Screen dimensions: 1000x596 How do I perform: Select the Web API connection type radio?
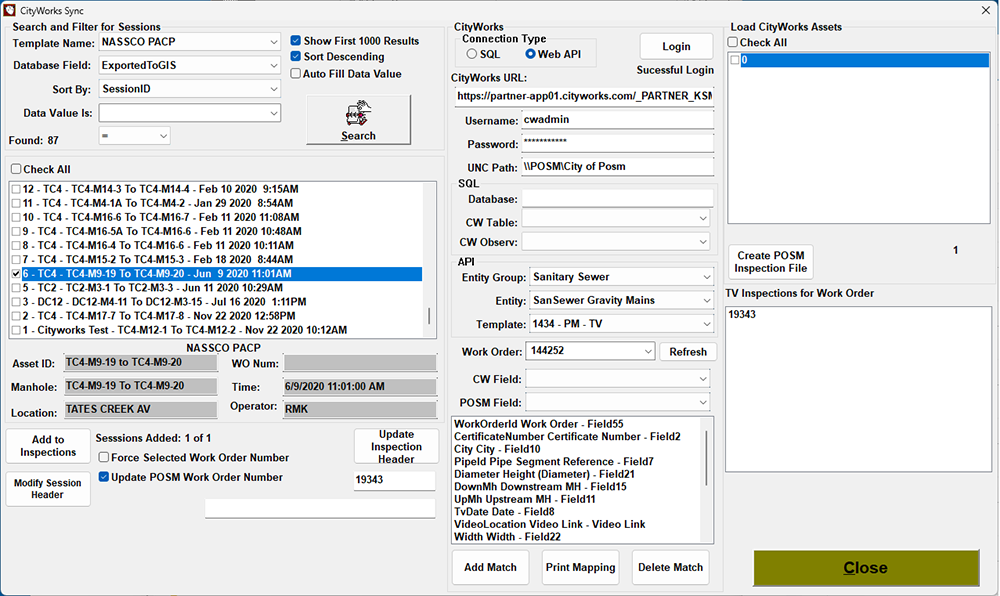(x=530, y=54)
